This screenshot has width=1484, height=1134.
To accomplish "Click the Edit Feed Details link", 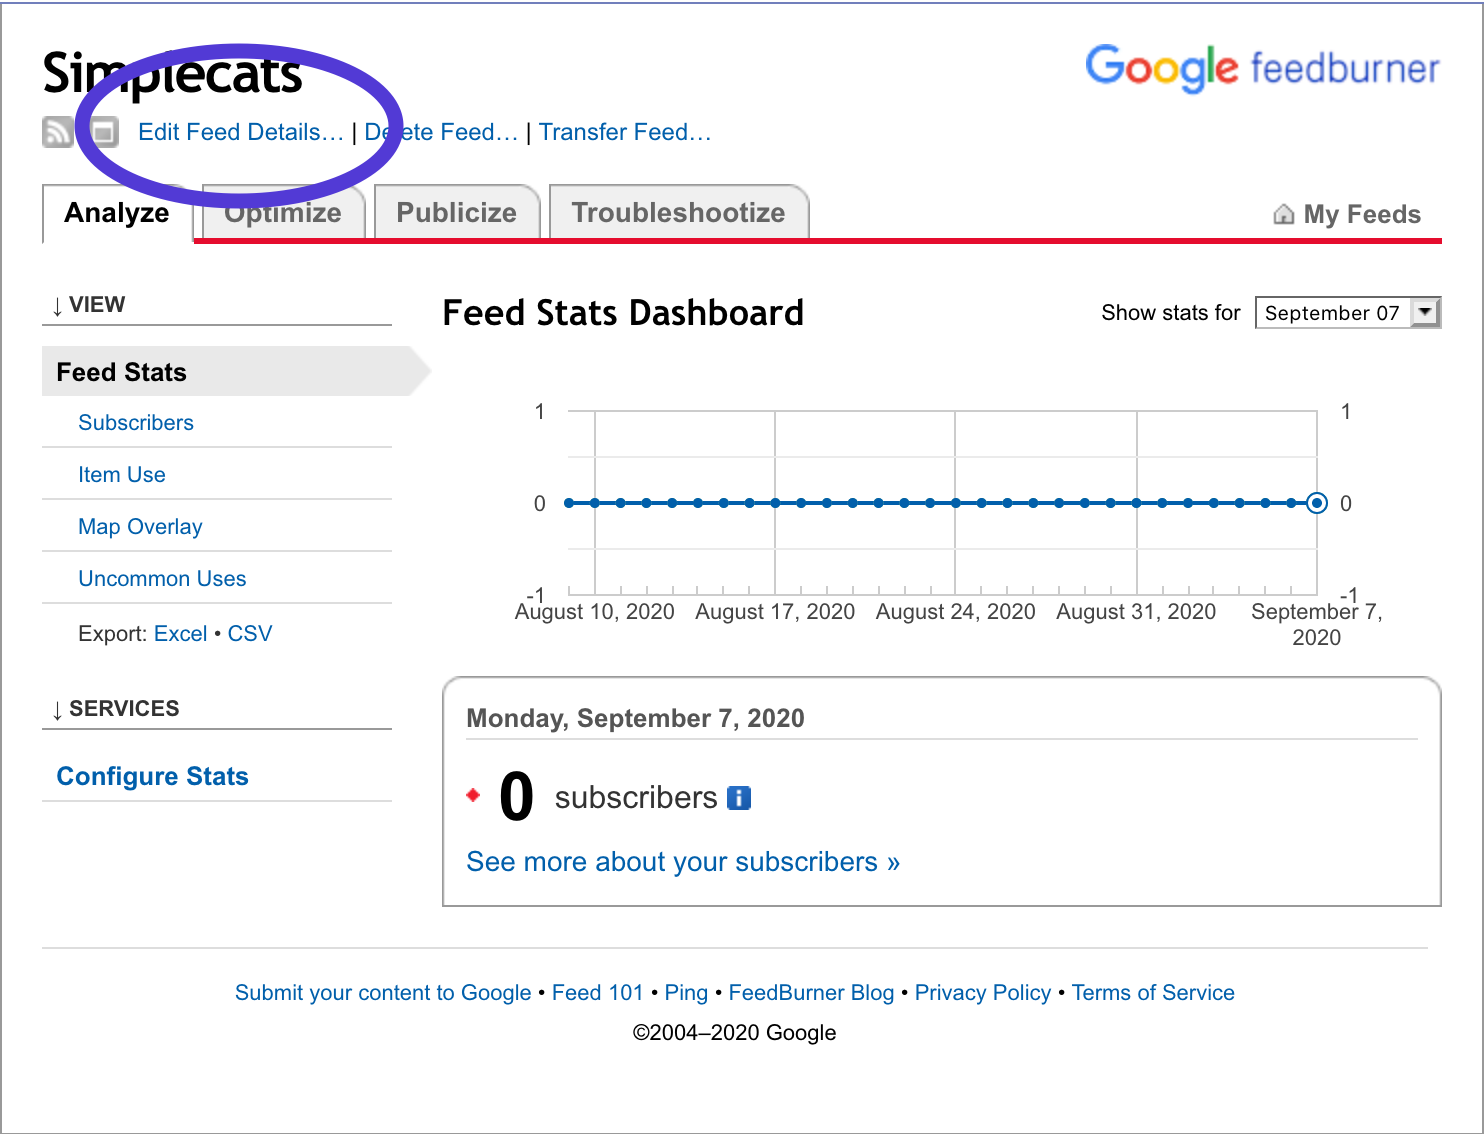I will click(240, 132).
